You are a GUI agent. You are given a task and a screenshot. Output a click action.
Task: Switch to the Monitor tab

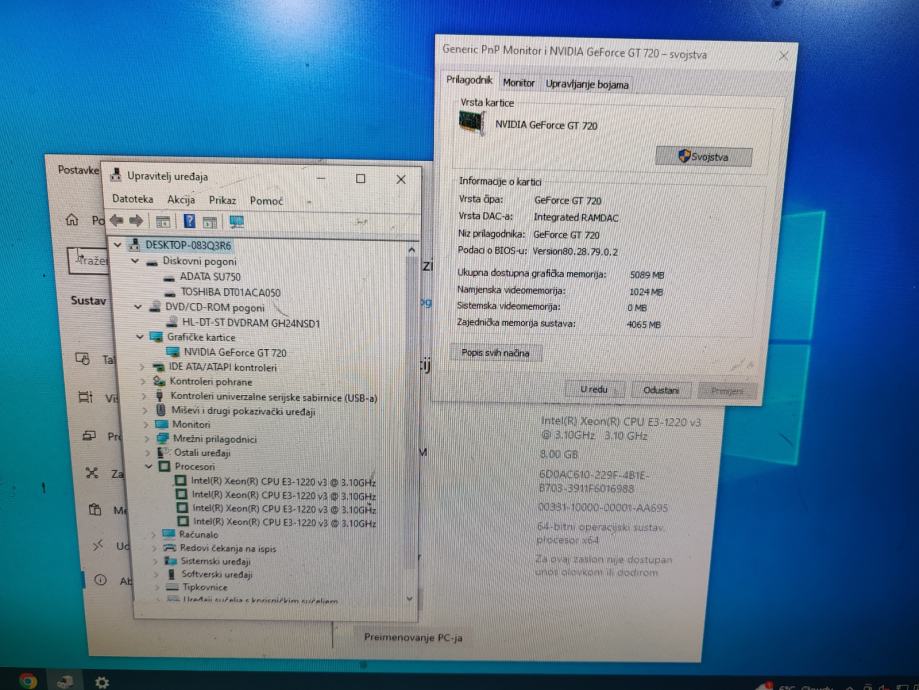[x=519, y=83]
